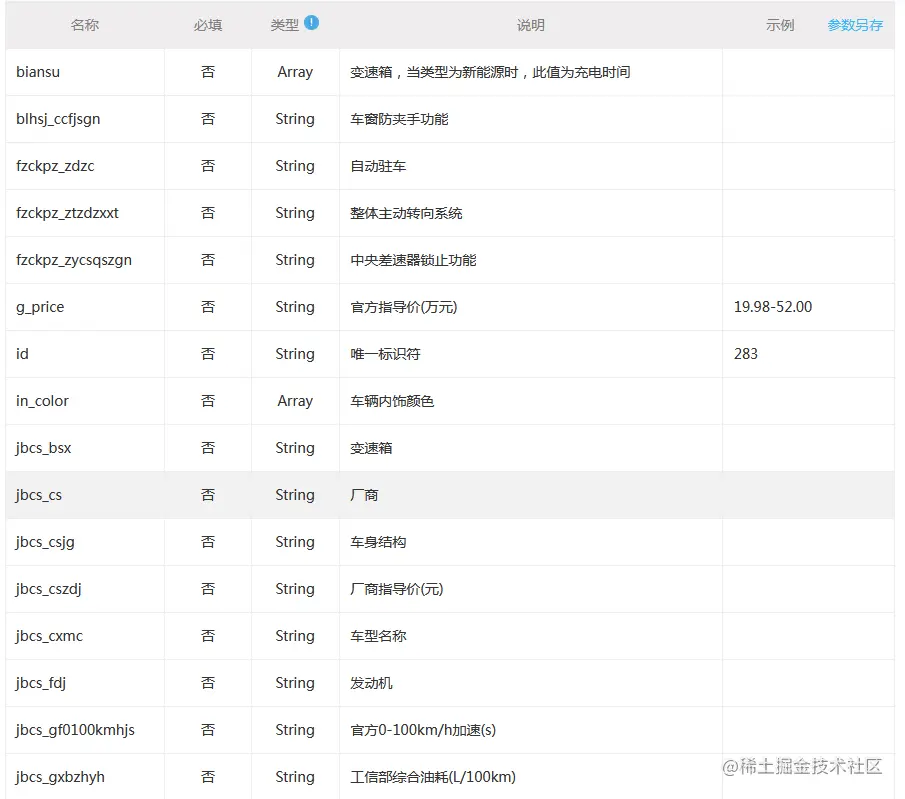Click String type in g_price row
This screenshot has height=799, width=905.
[295, 307]
